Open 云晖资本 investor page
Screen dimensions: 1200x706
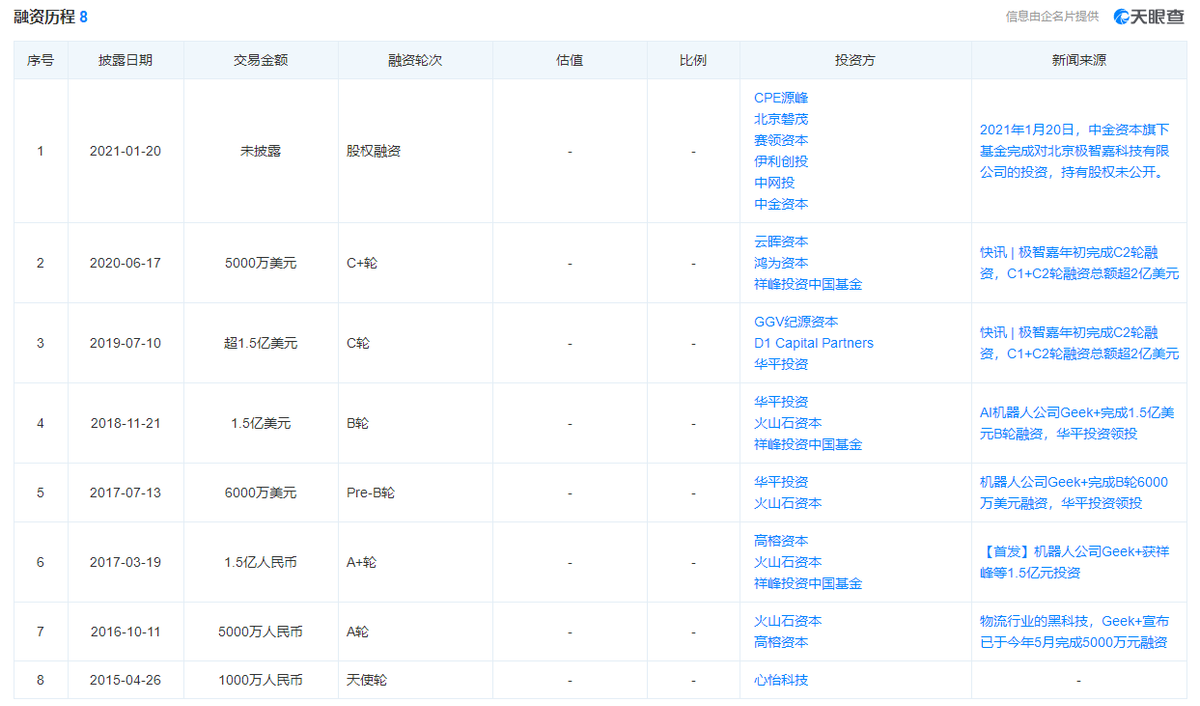click(x=781, y=242)
